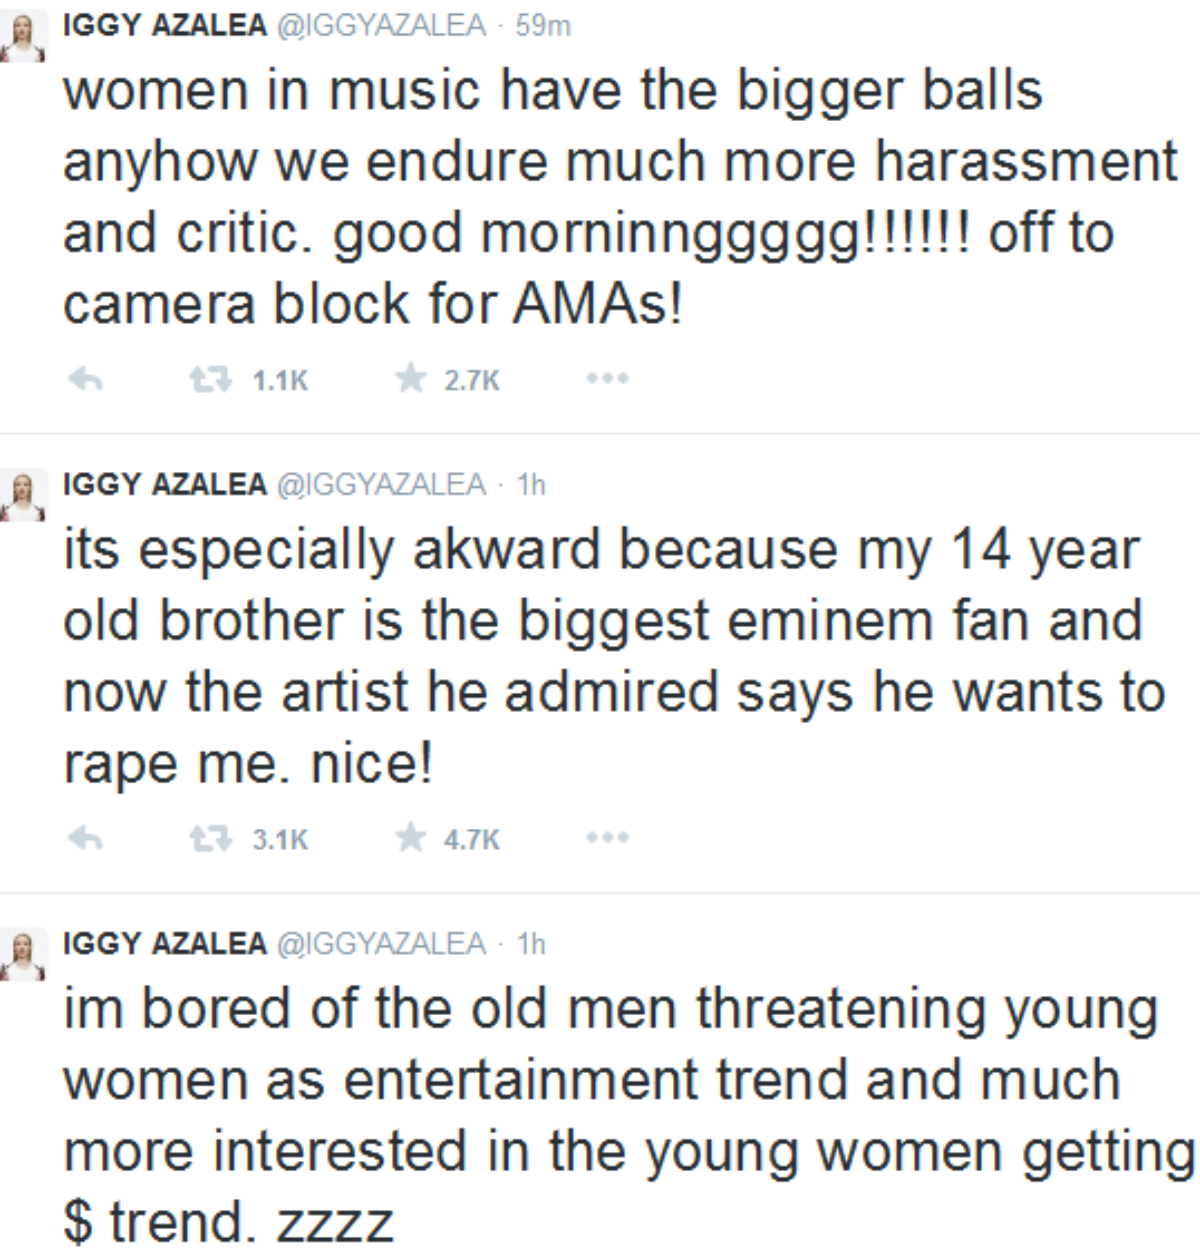
Task: Click IGGY AZALEA name on the 'im bored' tweet
Action: pyautogui.click(x=165, y=943)
